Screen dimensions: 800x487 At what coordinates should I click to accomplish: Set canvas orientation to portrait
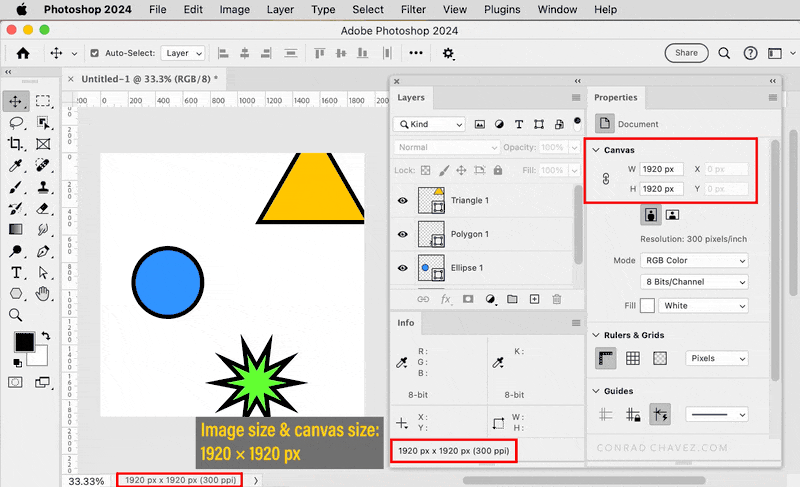[x=651, y=215]
